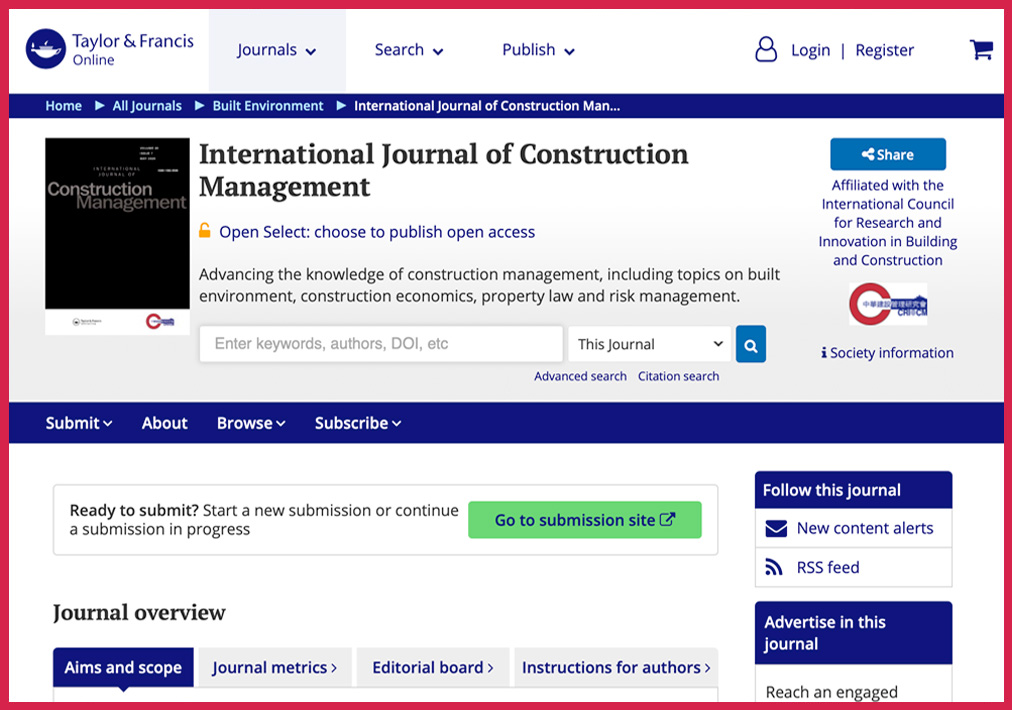Open the Construction Management journal cover thumbnail
The image size is (1012, 710).
[x=117, y=236]
